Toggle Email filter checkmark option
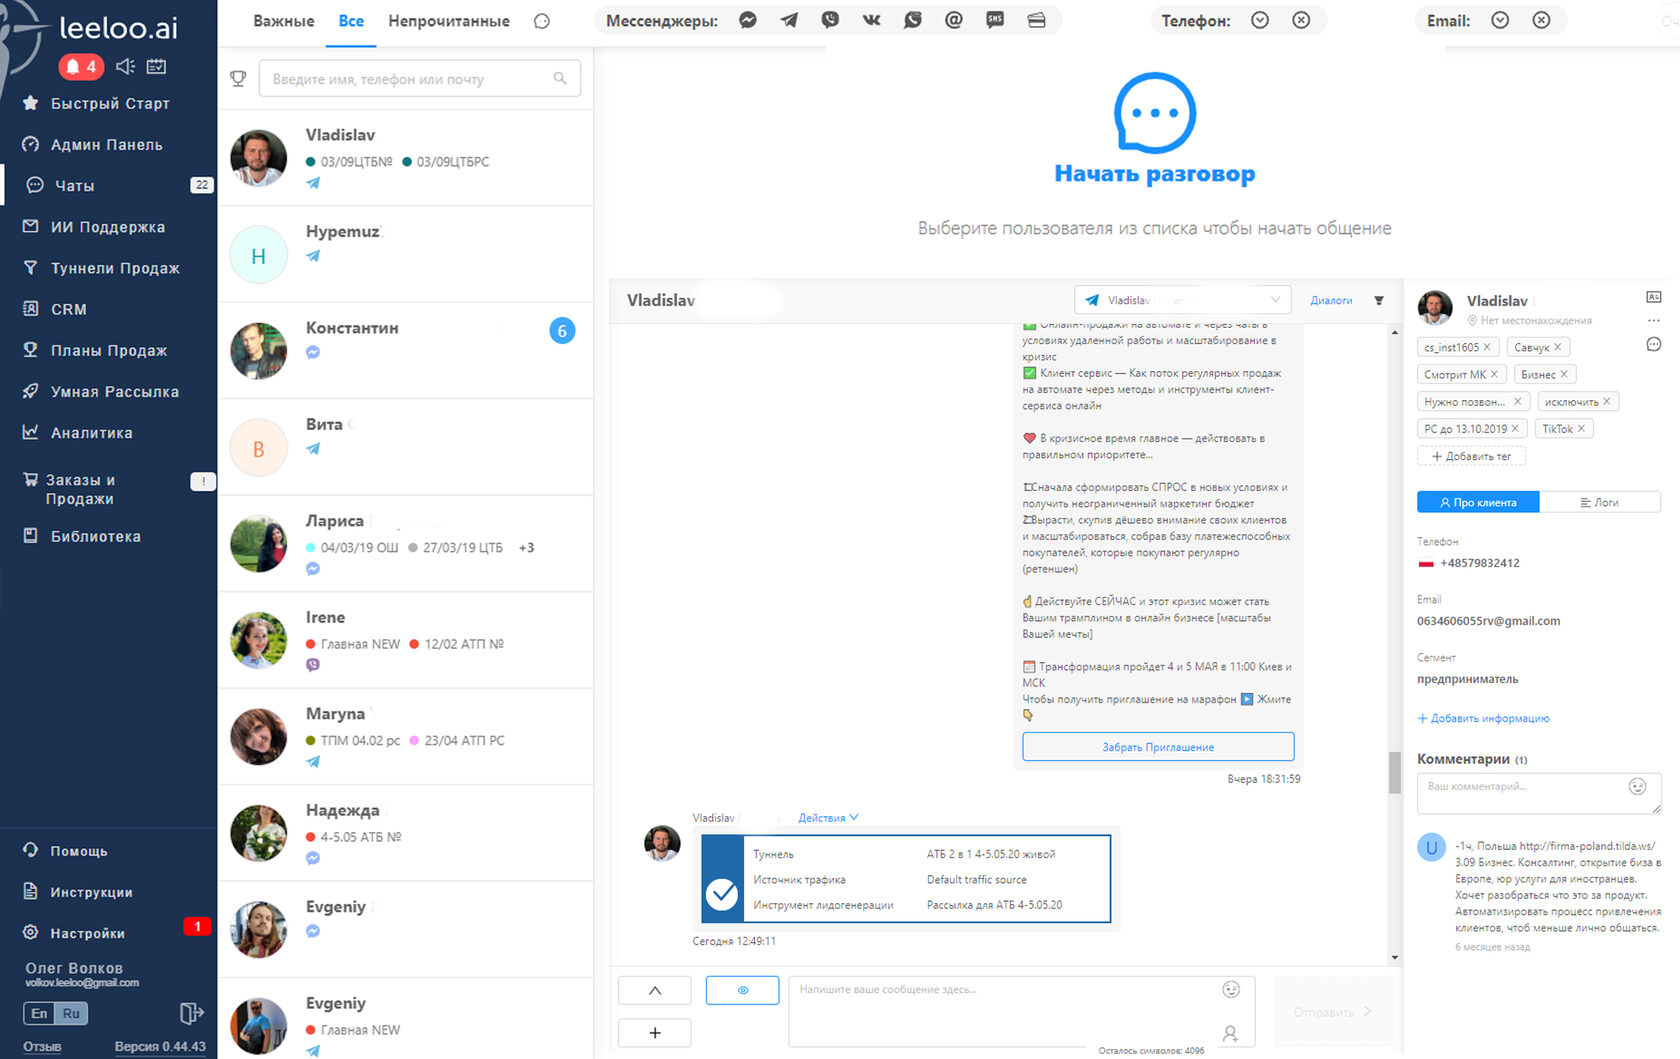Viewport: 1680px width, 1059px height. click(1500, 20)
